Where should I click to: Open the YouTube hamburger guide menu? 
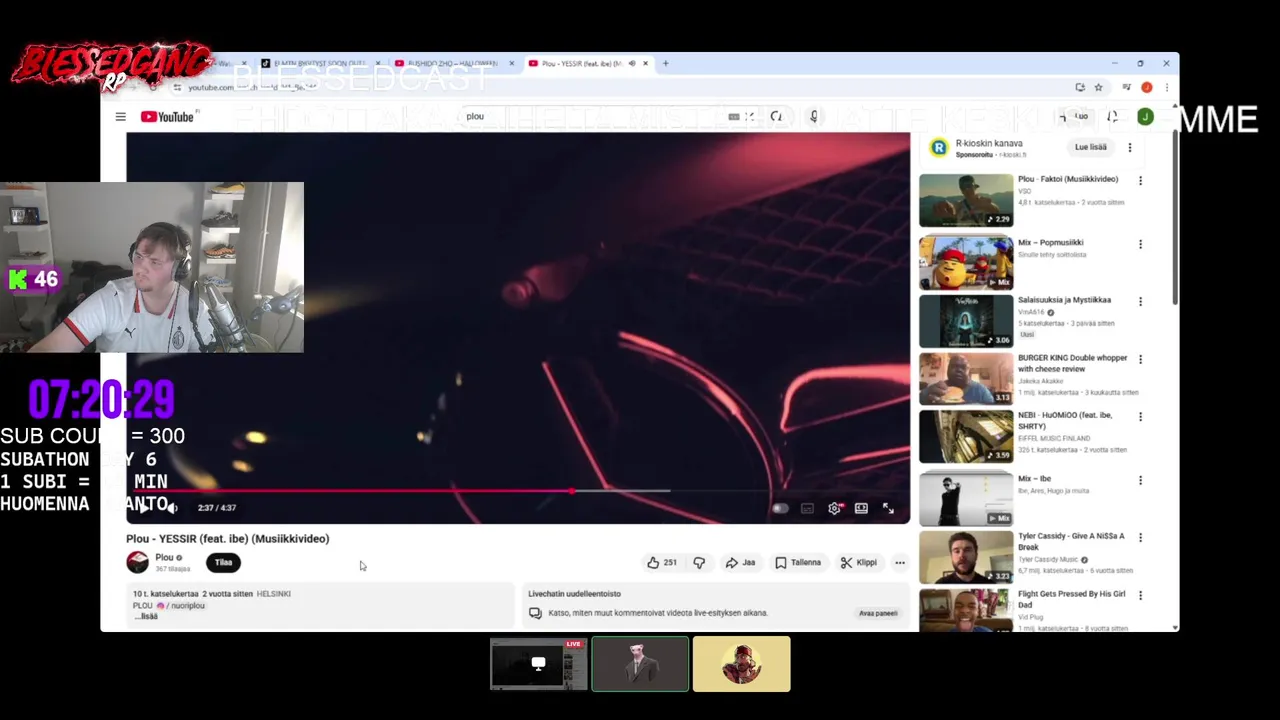[x=120, y=117]
